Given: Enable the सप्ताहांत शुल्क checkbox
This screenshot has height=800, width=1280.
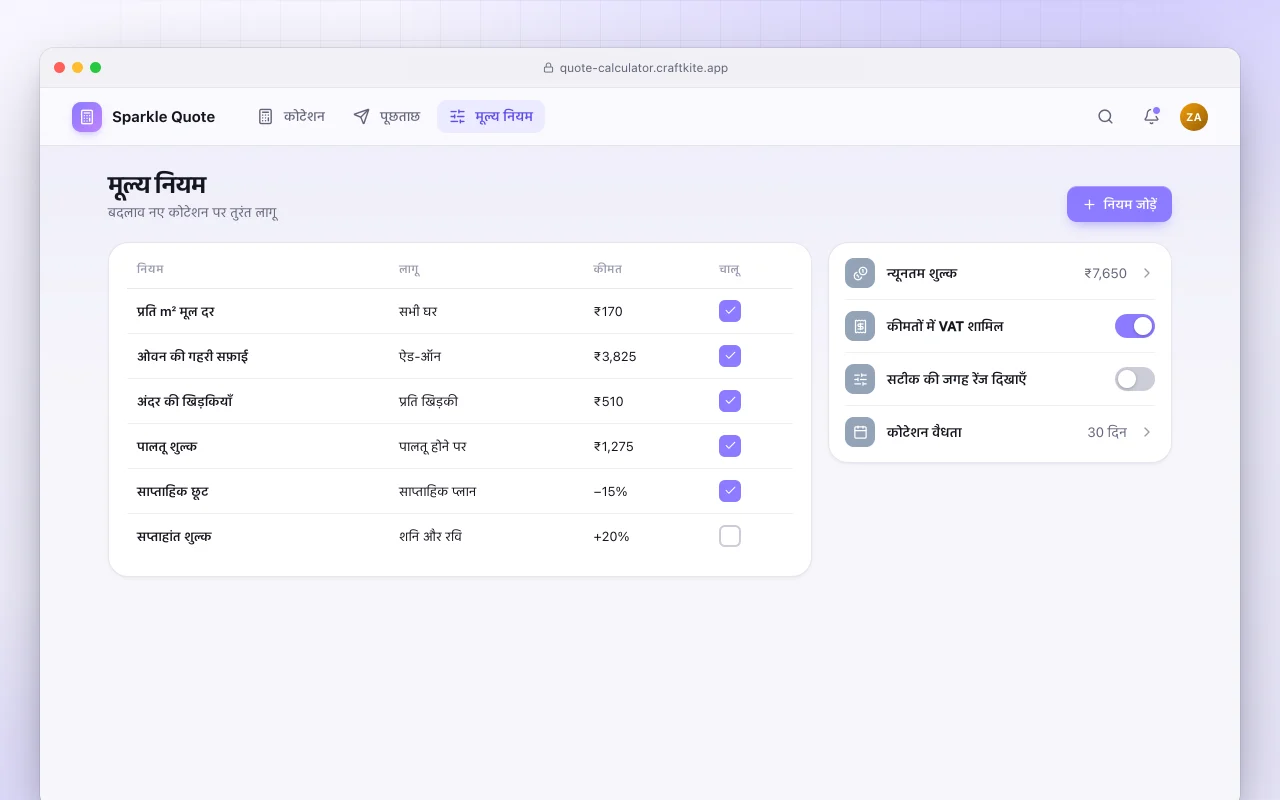Looking at the screenshot, I should 730,536.
